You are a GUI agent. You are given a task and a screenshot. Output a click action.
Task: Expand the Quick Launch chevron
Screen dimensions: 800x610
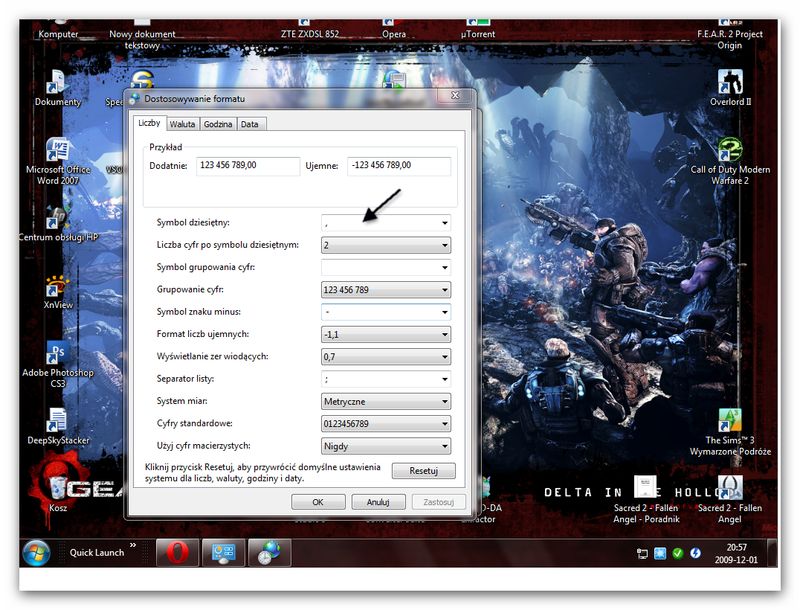pyautogui.click(x=133, y=545)
